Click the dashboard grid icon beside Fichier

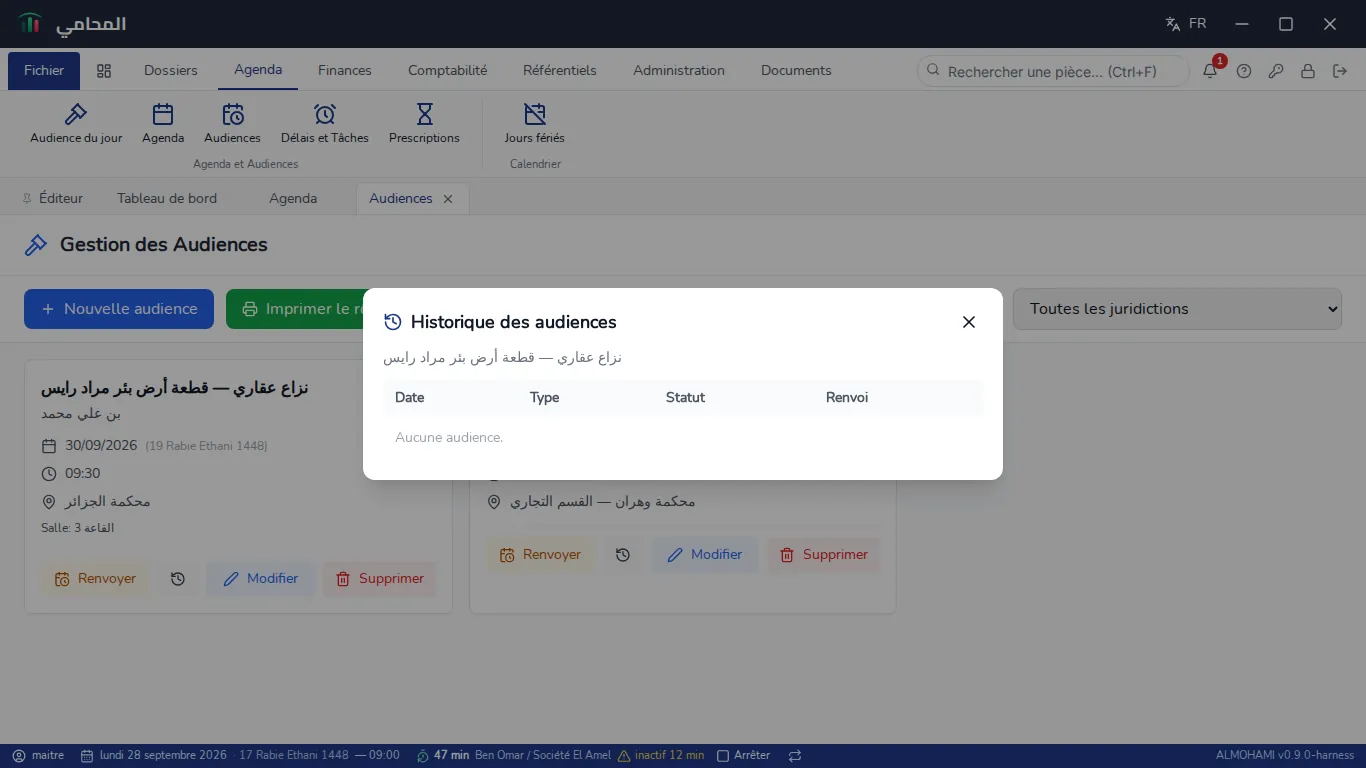pyautogui.click(x=104, y=71)
